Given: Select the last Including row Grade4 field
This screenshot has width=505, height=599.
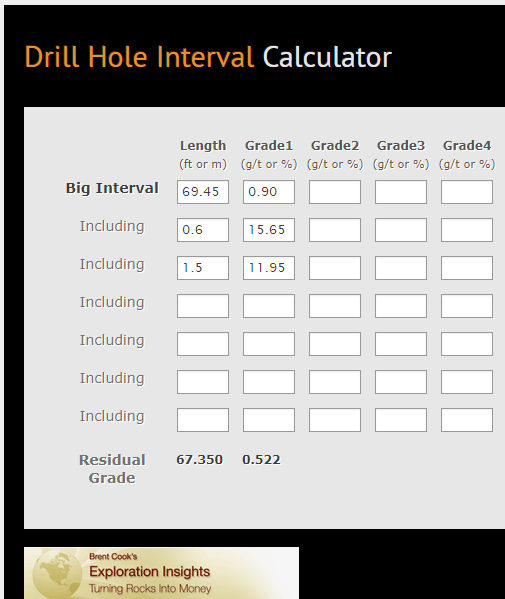Looking at the screenshot, I should (467, 420).
